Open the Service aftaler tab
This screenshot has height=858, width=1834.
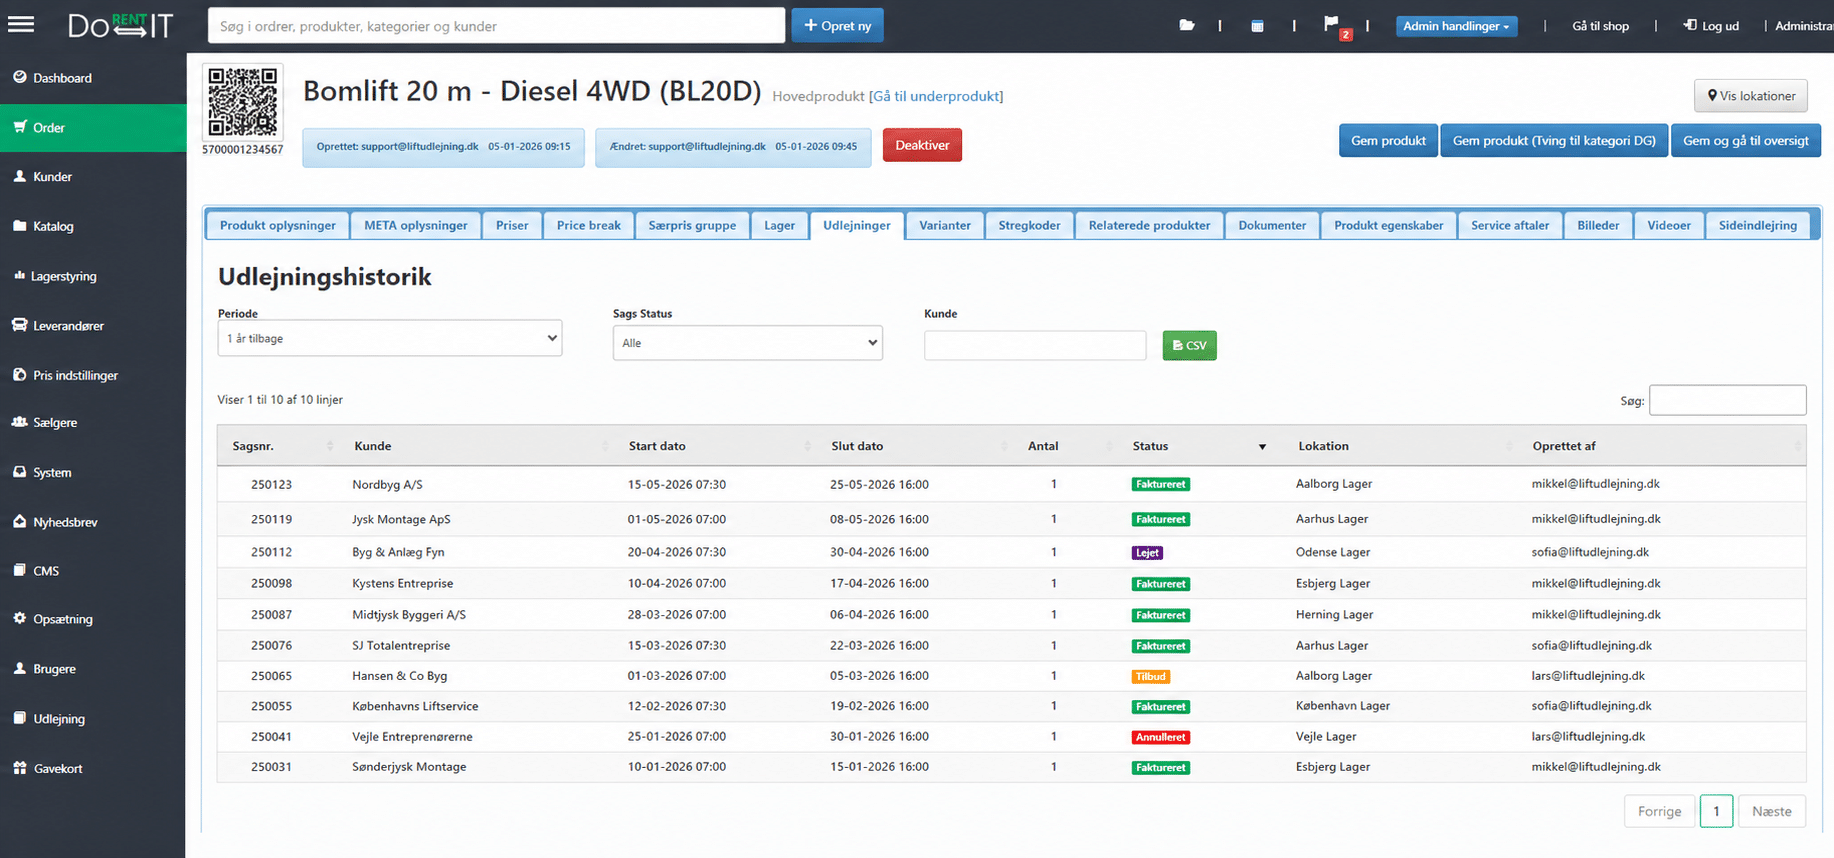tap(1510, 226)
